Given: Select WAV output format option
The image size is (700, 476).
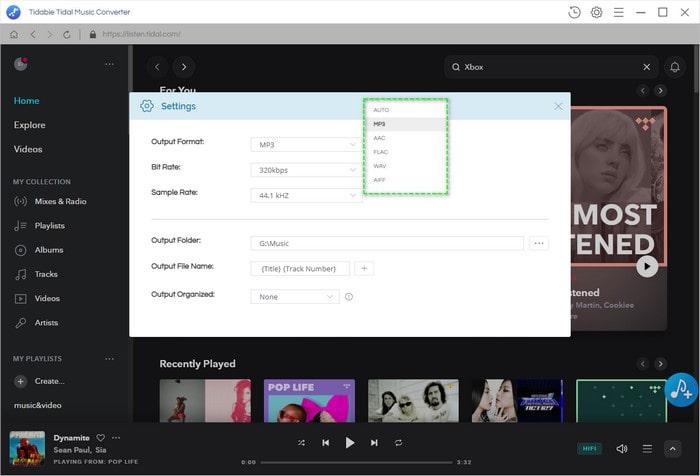Looking at the screenshot, I should click(x=405, y=166).
